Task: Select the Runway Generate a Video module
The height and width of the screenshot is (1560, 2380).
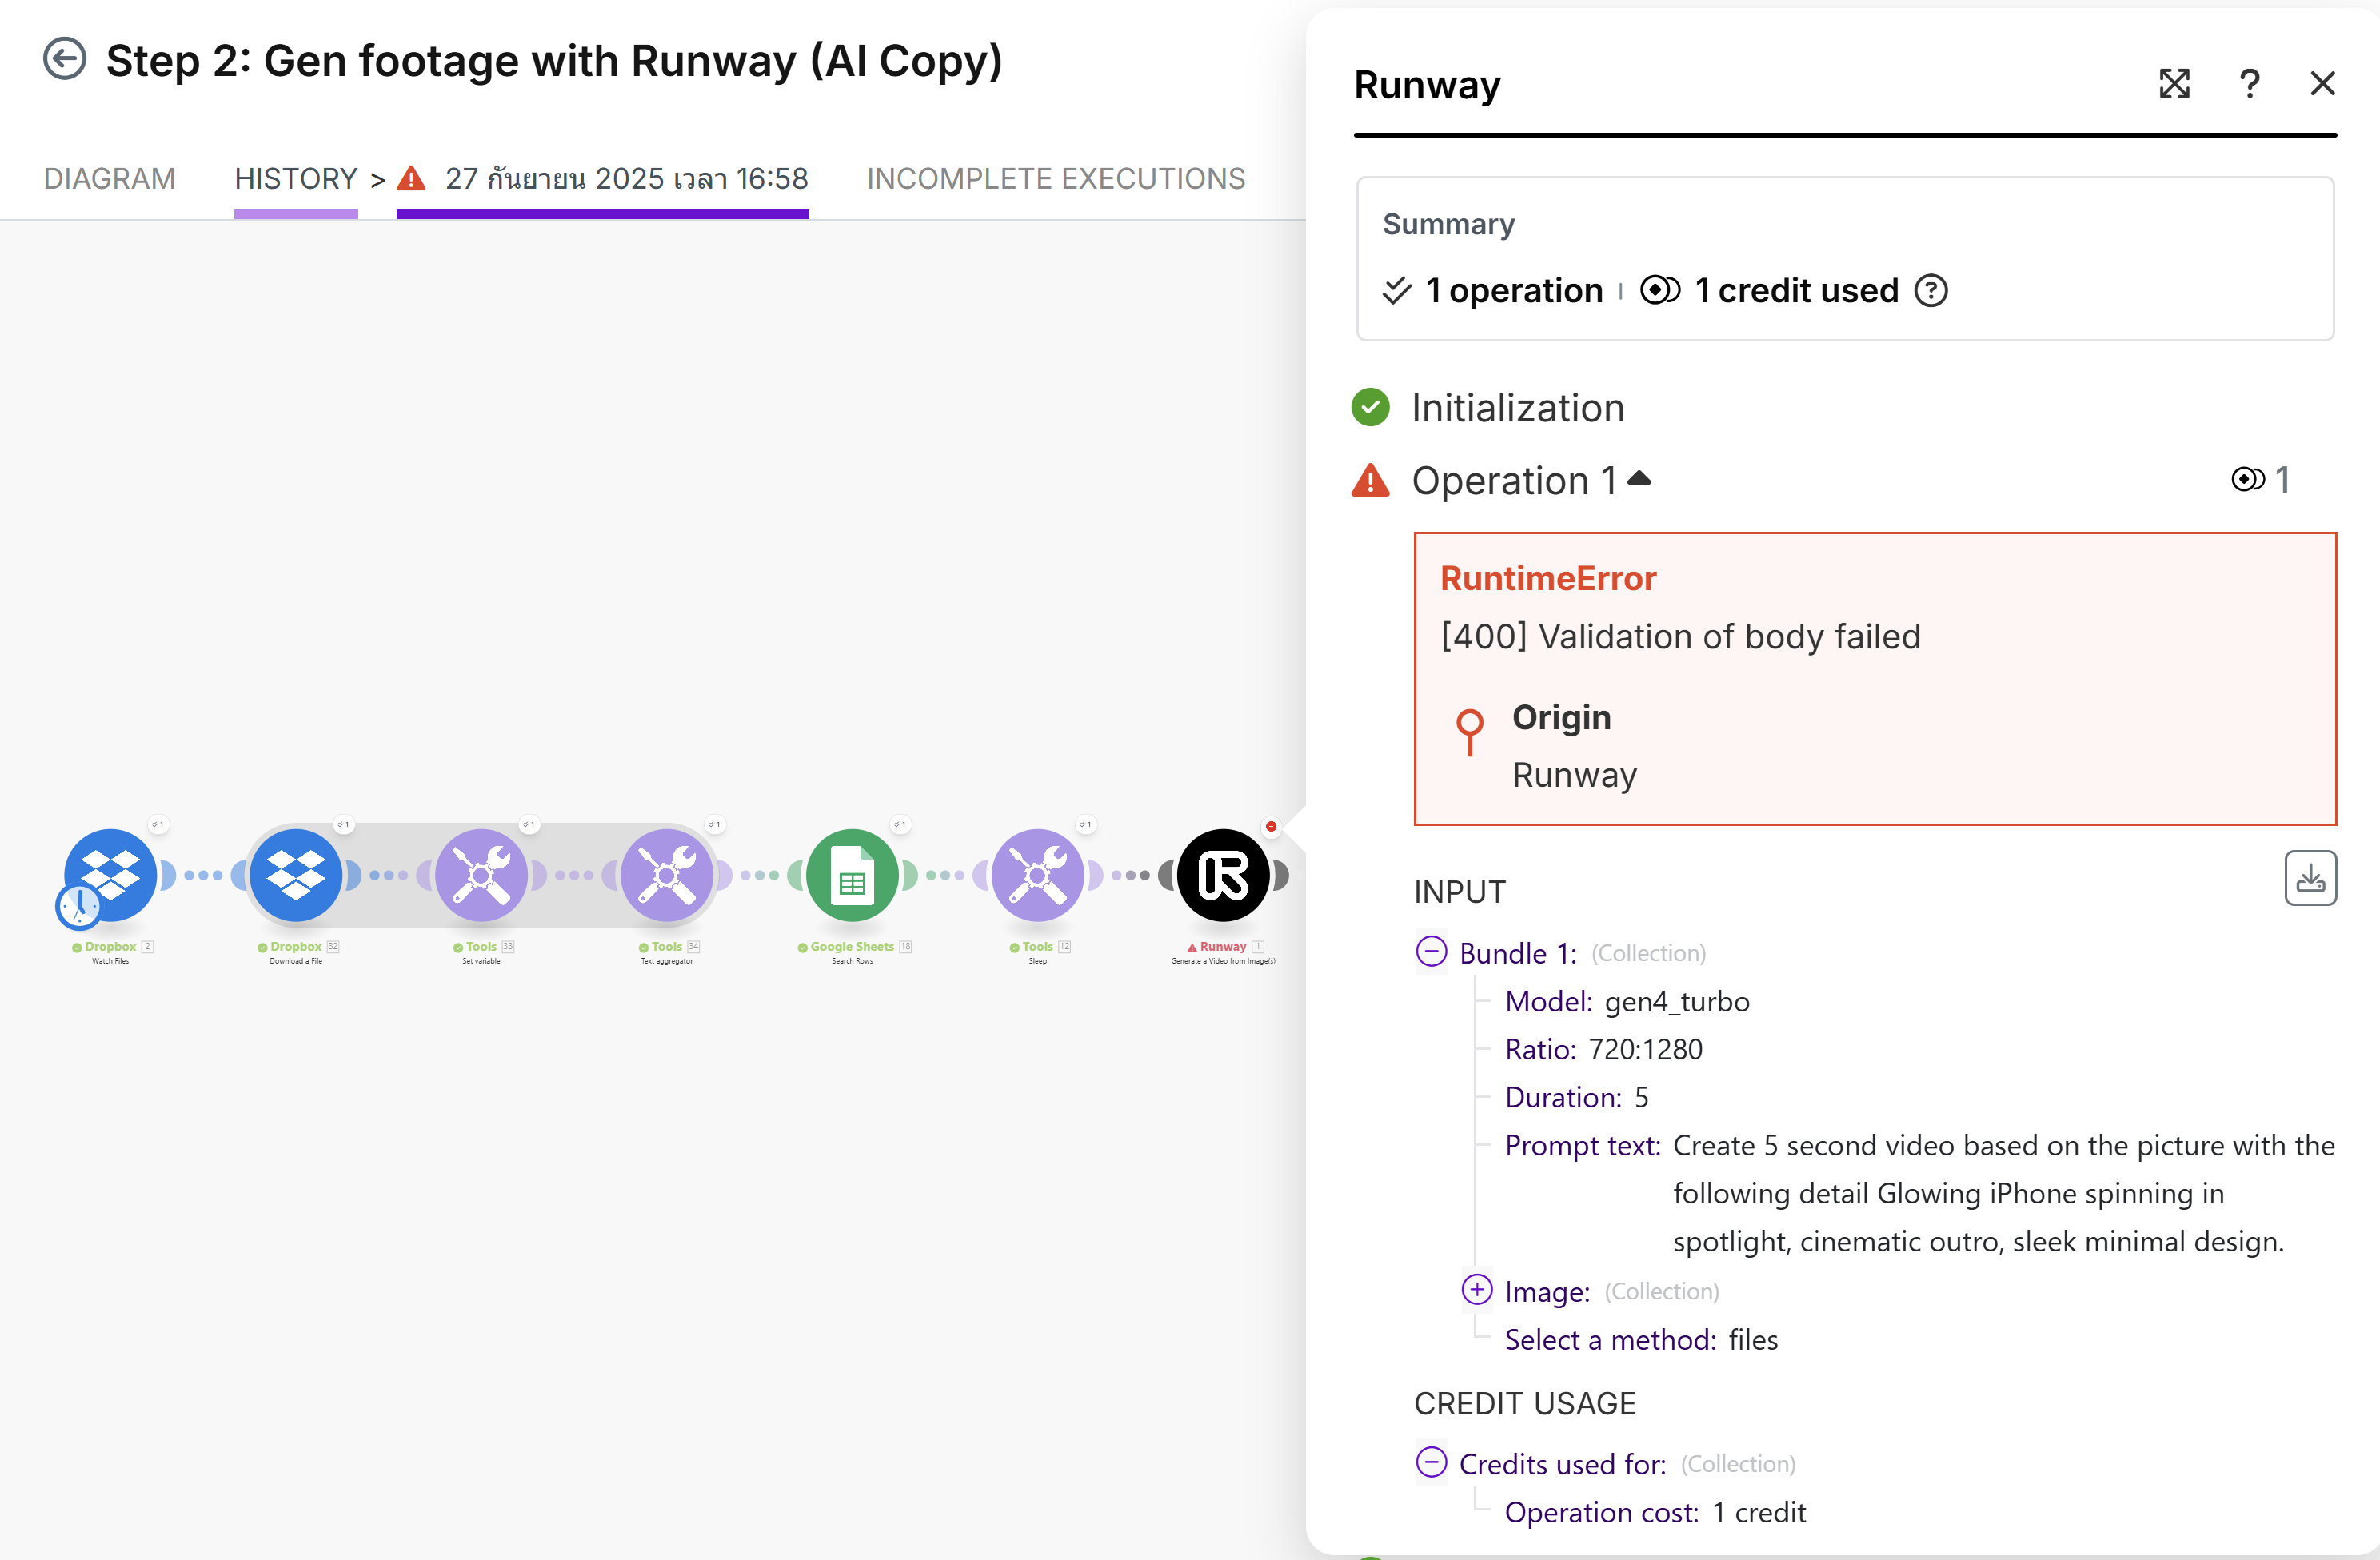Action: click(x=1222, y=875)
